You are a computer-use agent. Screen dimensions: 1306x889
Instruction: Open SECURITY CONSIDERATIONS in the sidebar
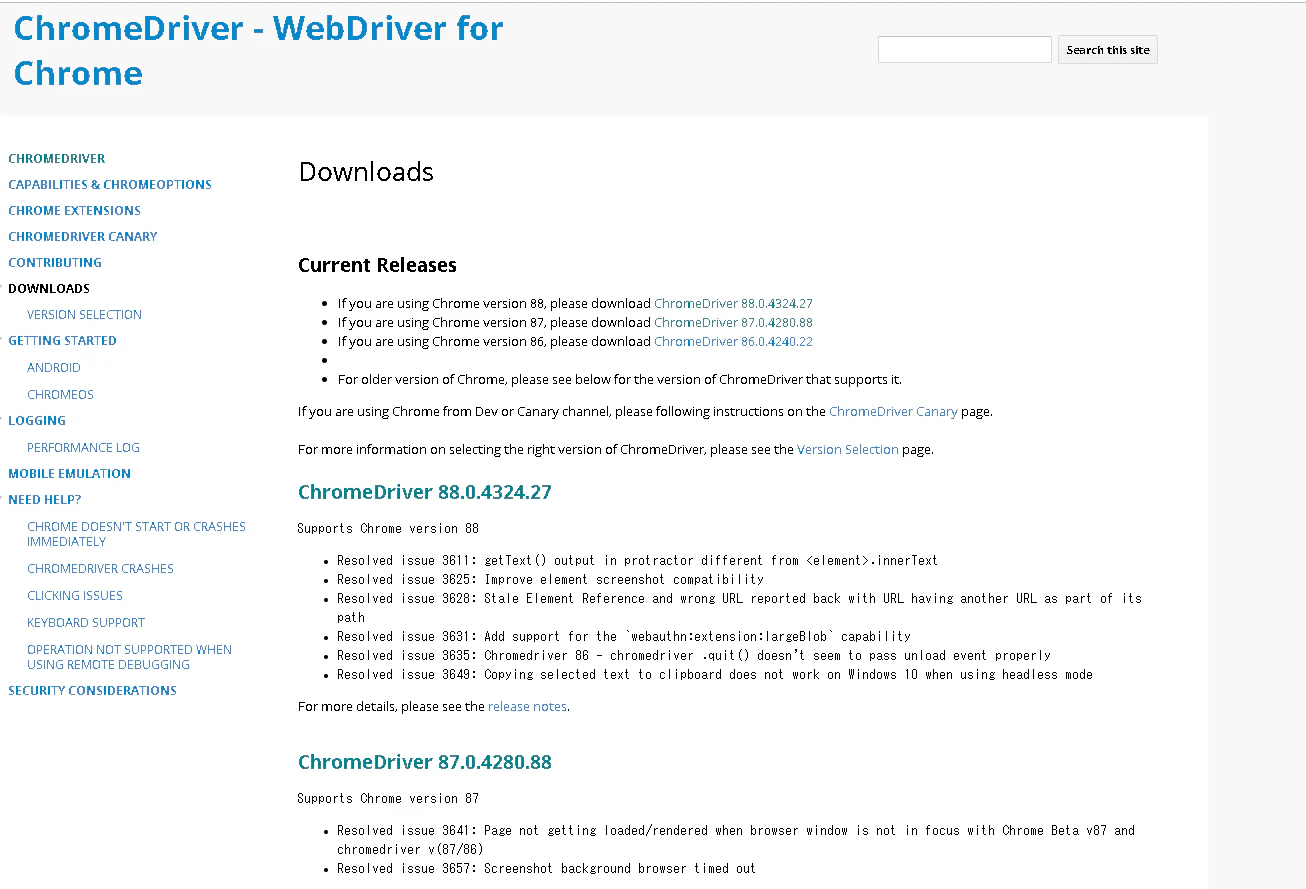(x=92, y=690)
